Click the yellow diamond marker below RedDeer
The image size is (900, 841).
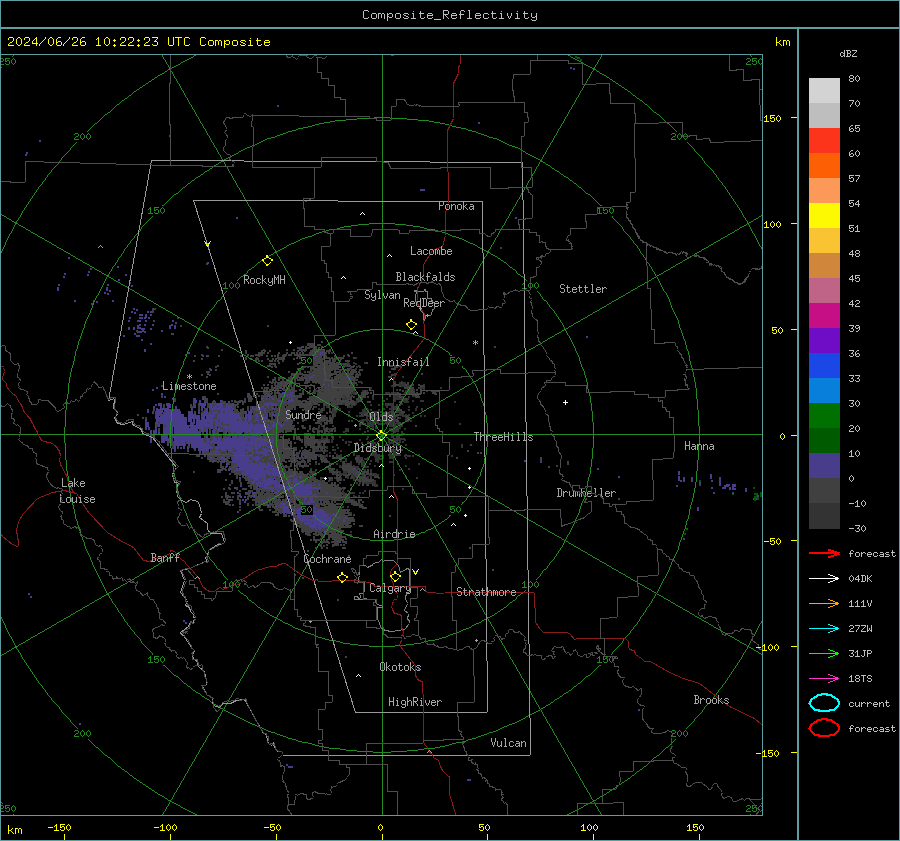point(412,325)
